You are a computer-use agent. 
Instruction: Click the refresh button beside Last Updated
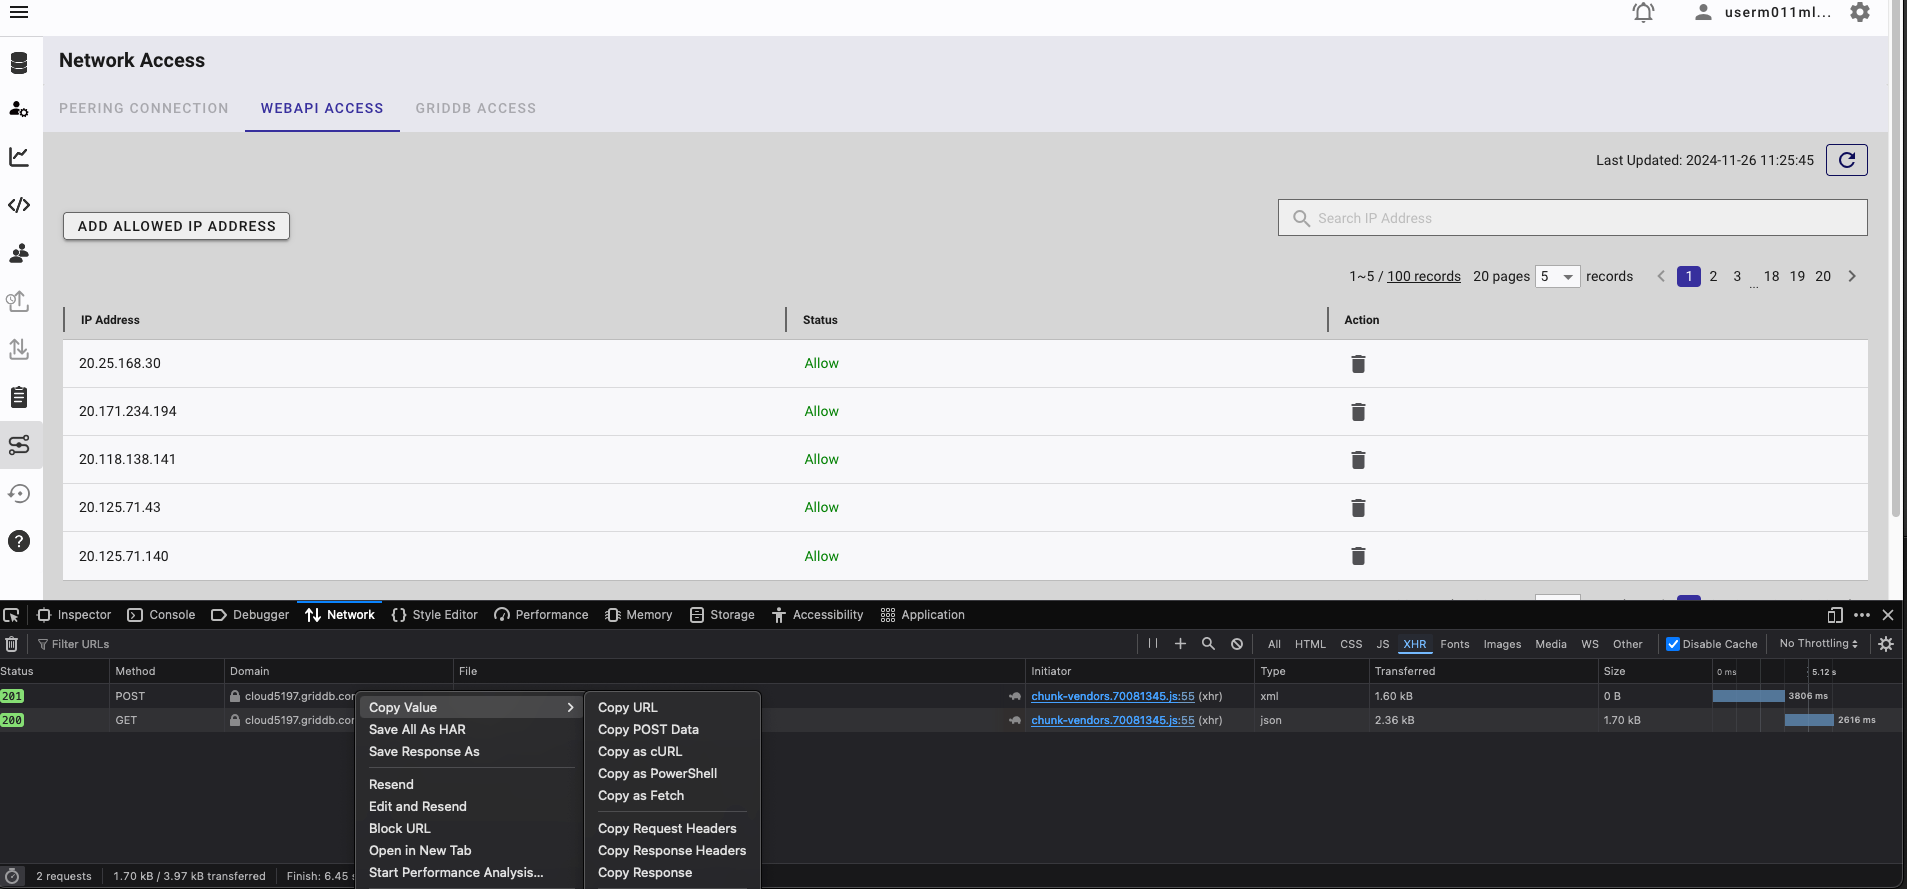tap(1846, 160)
